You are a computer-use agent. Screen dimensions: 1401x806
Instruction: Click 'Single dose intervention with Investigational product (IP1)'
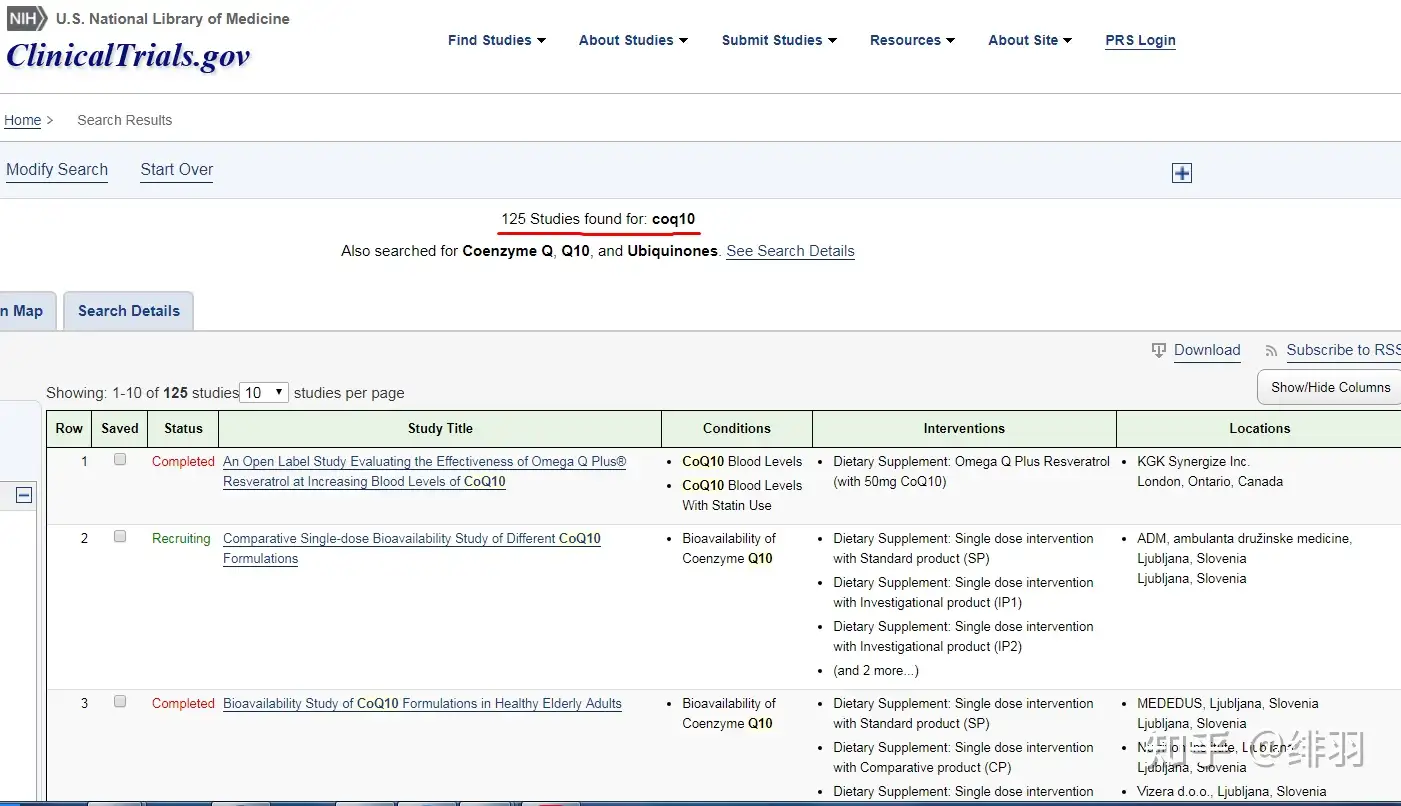click(963, 592)
